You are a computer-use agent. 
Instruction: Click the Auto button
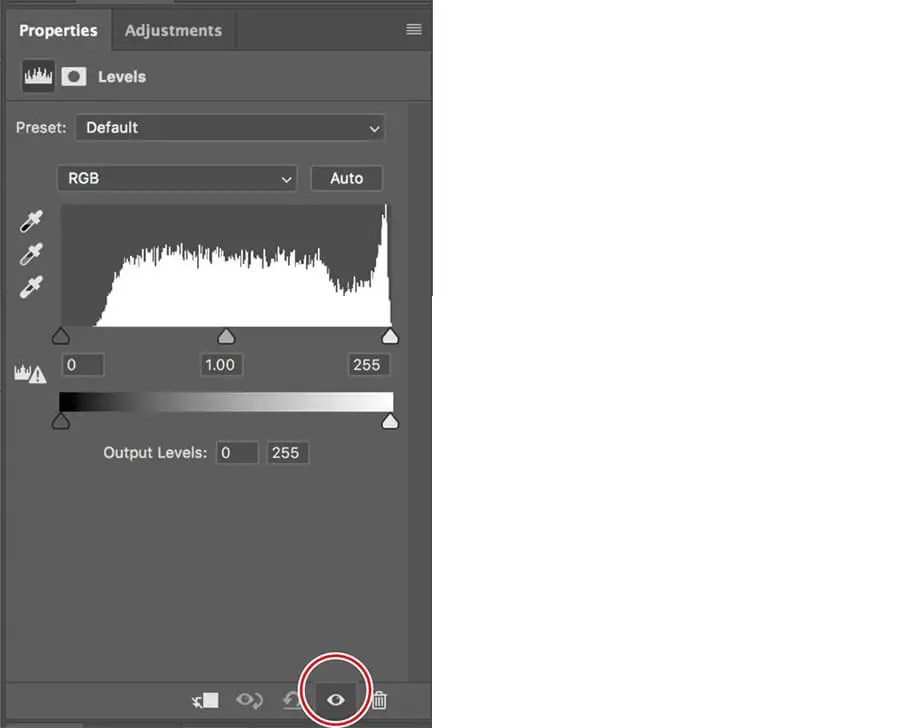pos(346,178)
